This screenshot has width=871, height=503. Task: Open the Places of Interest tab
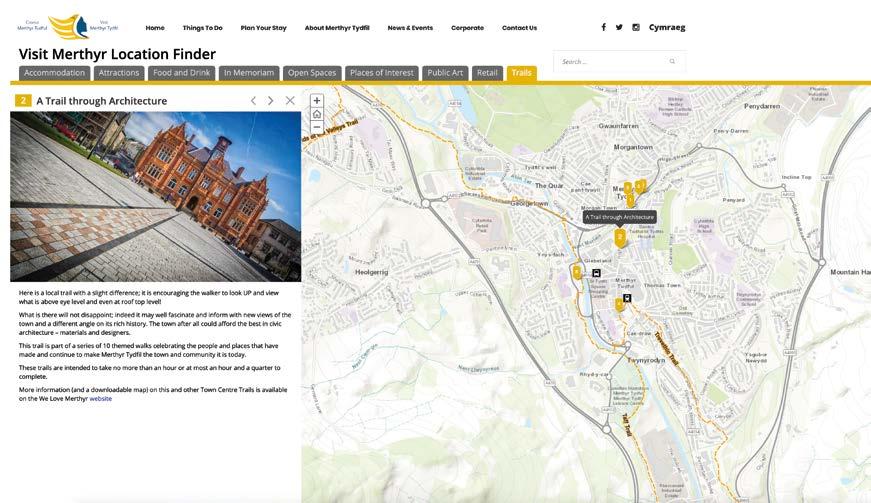click(x=382, y=73)
